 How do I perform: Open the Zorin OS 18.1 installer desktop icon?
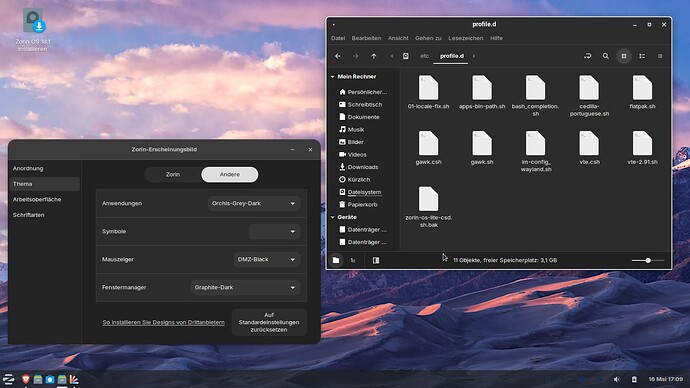point(33,30)
